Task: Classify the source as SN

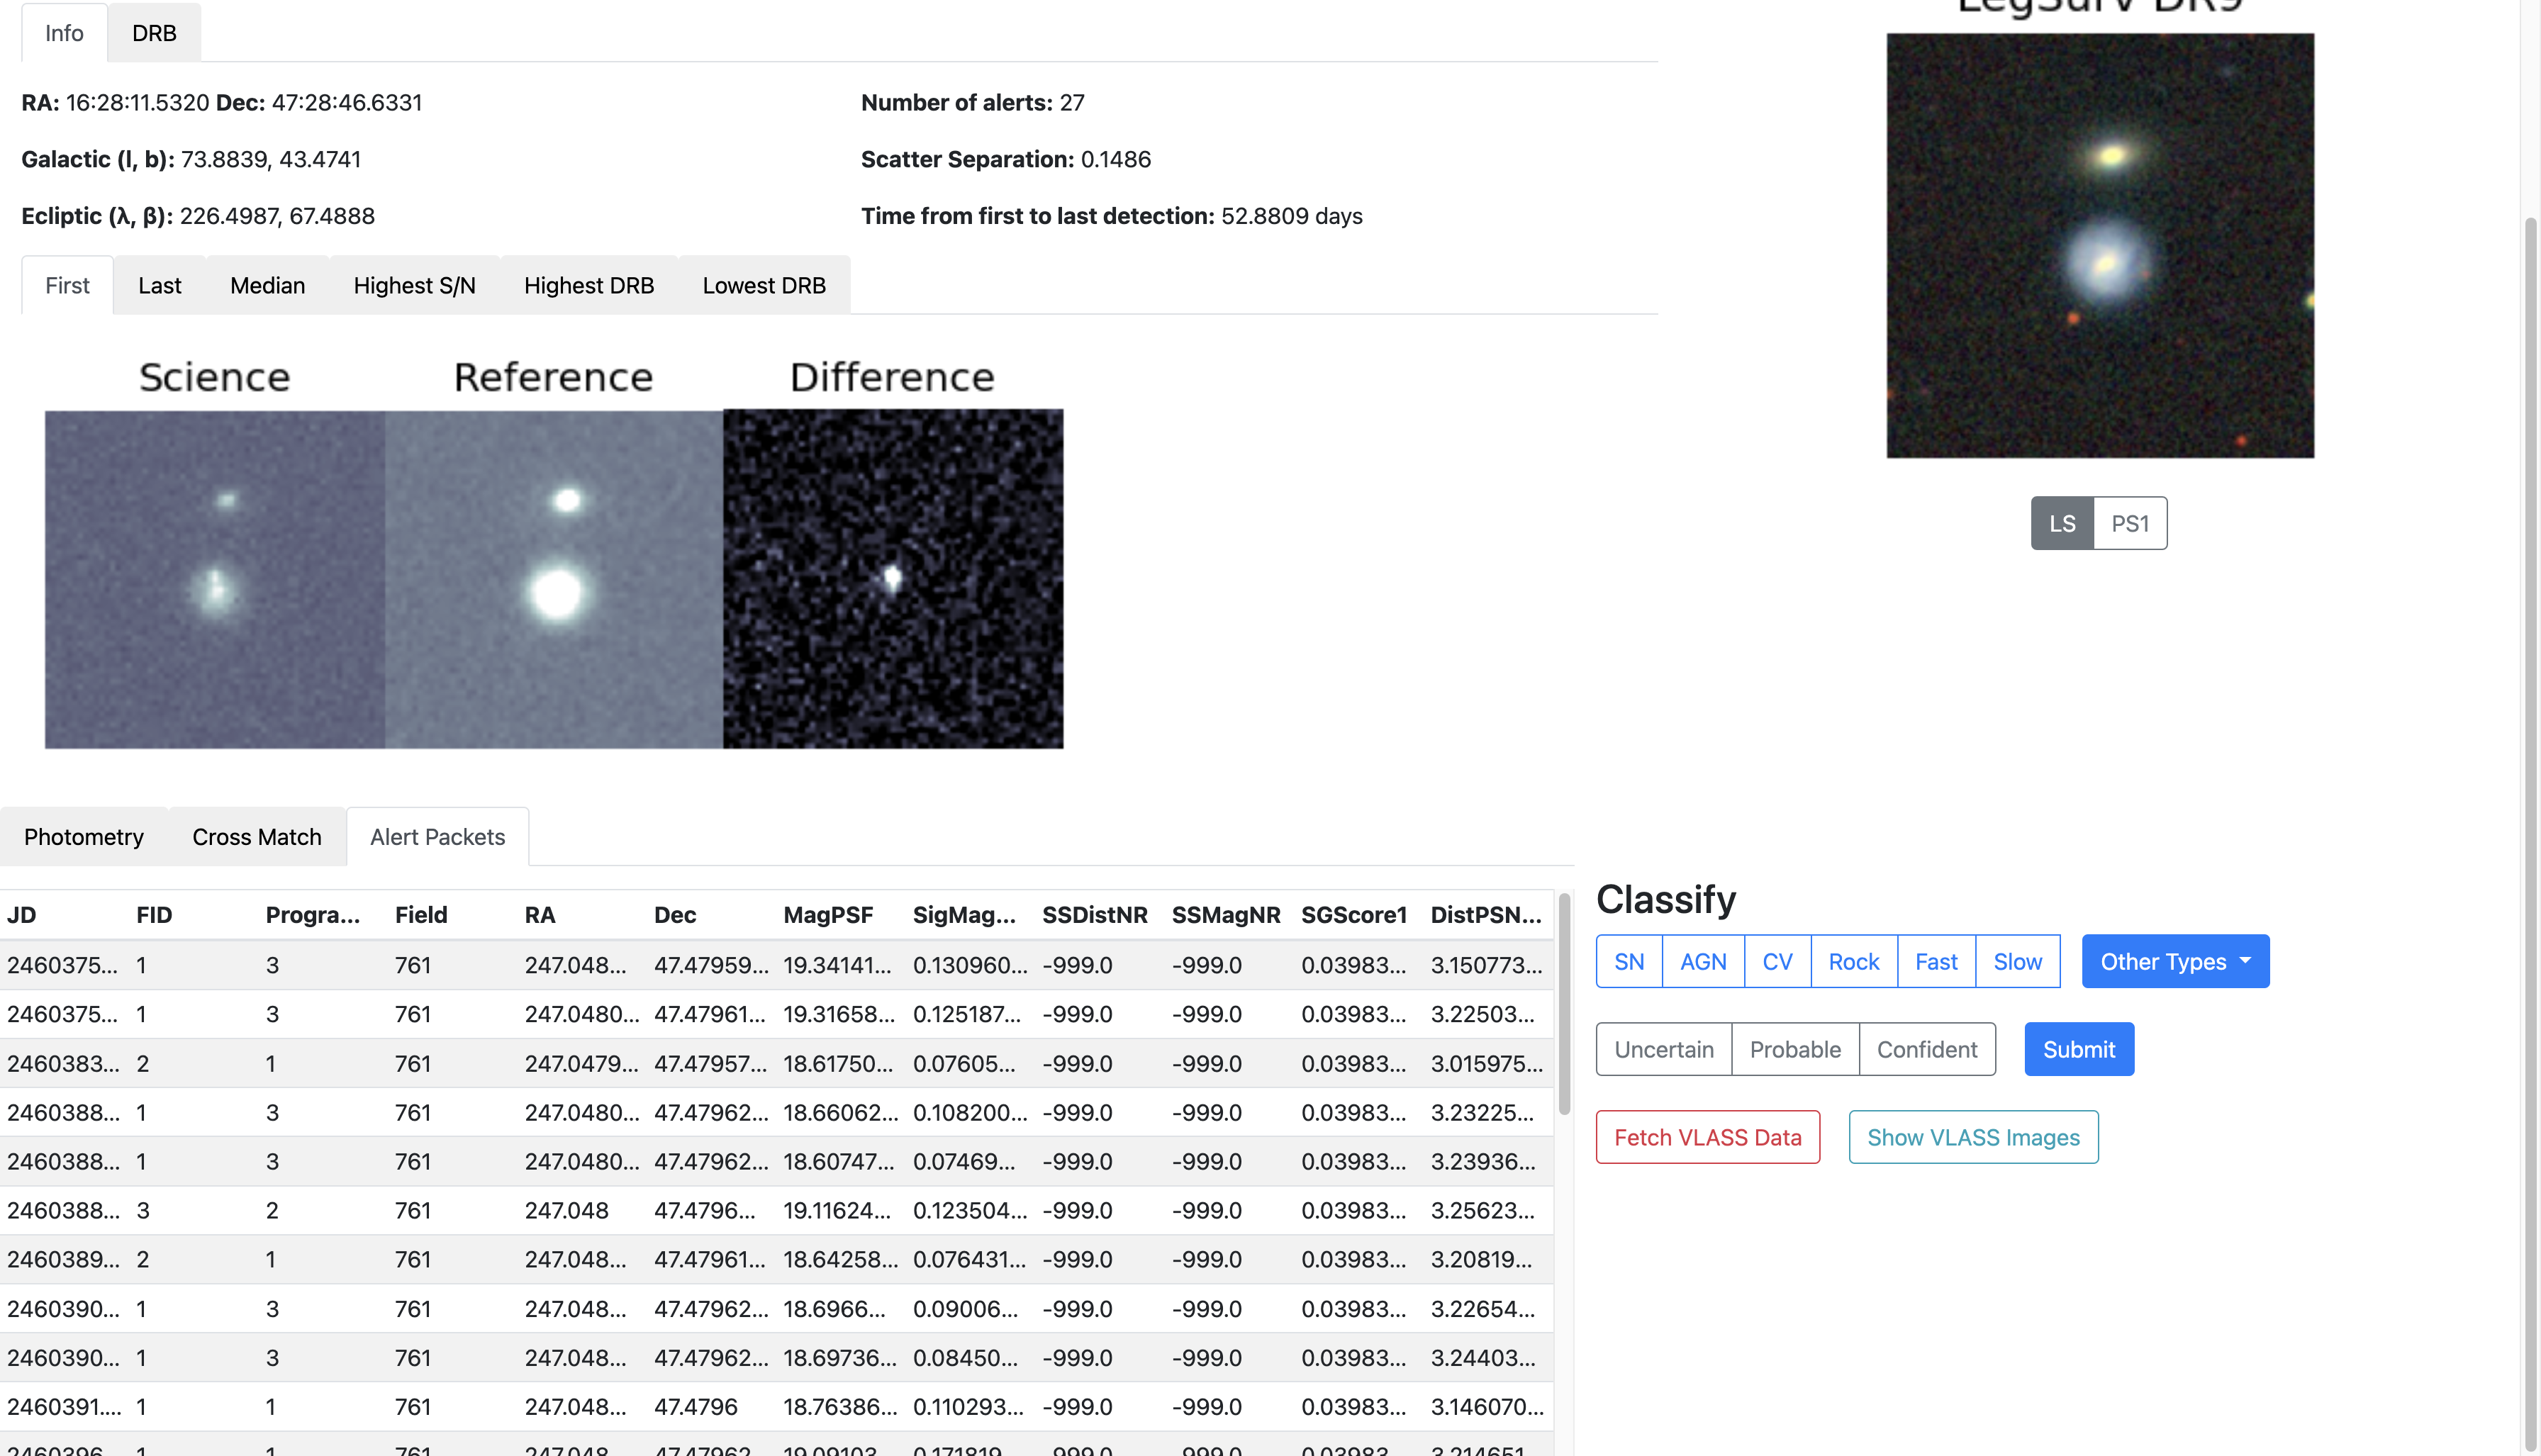Action: point(1628,961)
